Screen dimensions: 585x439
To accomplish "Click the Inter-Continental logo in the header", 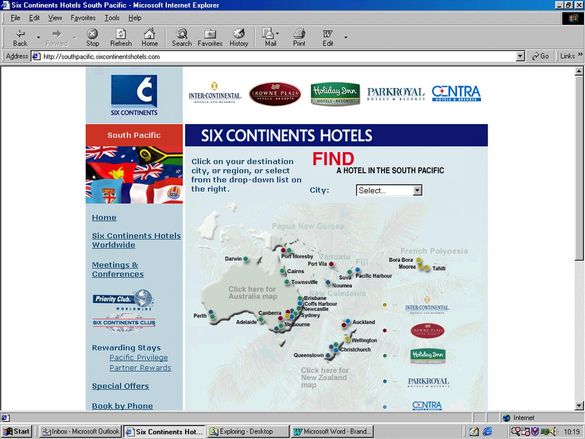I will [x=215, y=92].
